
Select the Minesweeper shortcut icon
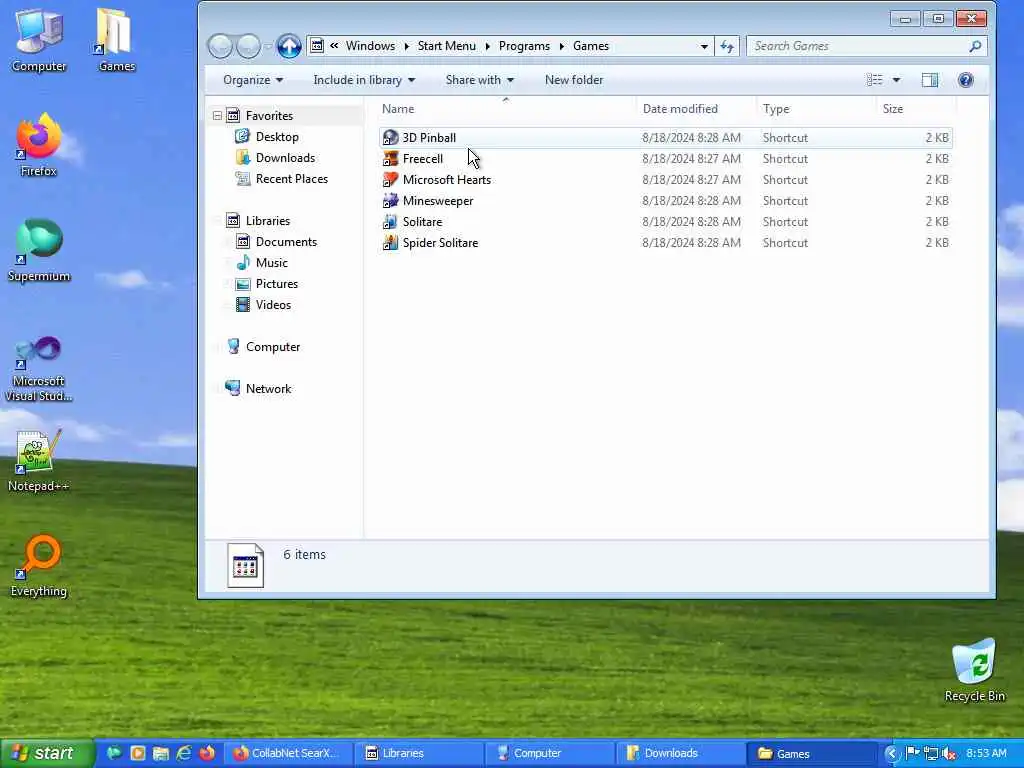tap(390, 200)
